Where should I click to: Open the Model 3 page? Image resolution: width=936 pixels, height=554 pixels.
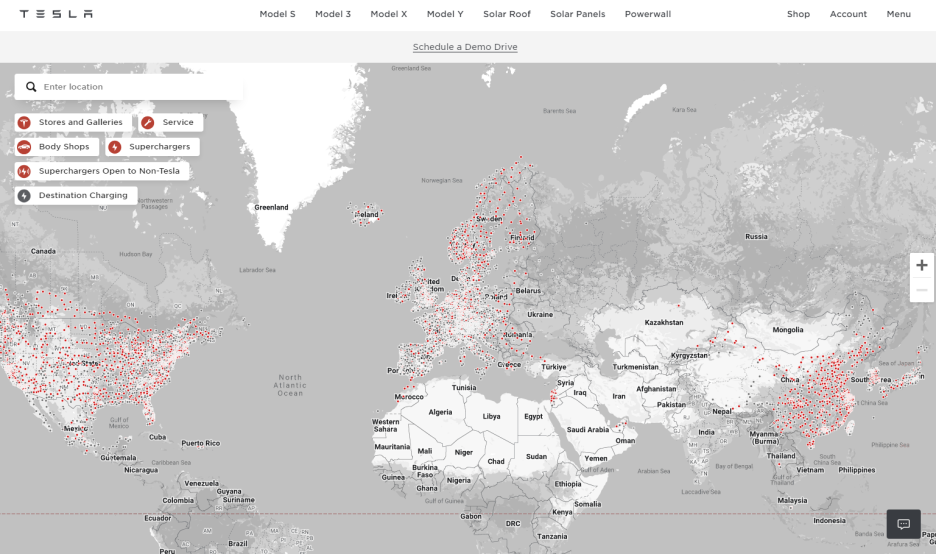click(332, 14)
